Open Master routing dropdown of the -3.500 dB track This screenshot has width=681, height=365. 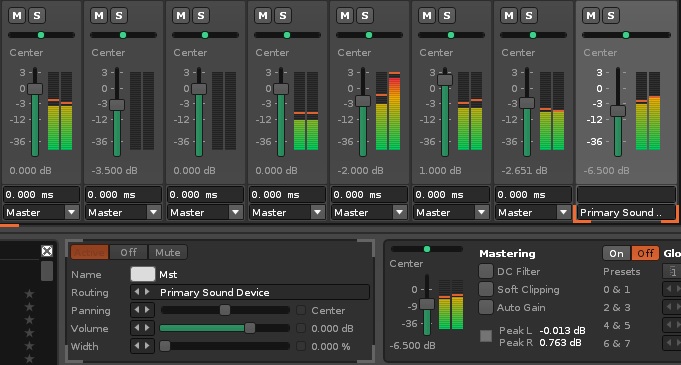click(123, 212)
